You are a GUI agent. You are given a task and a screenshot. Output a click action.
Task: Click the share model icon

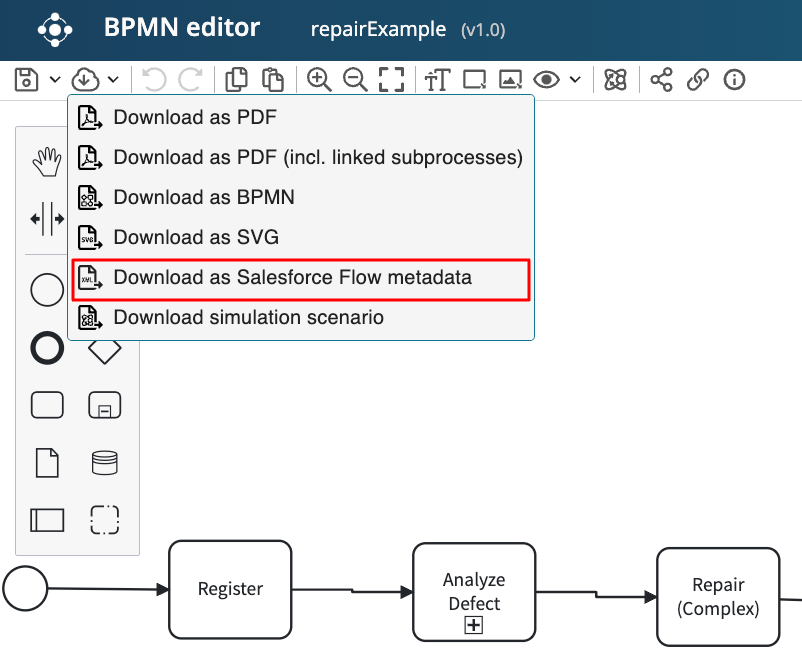pyautogui.click(x=661, y=80)
